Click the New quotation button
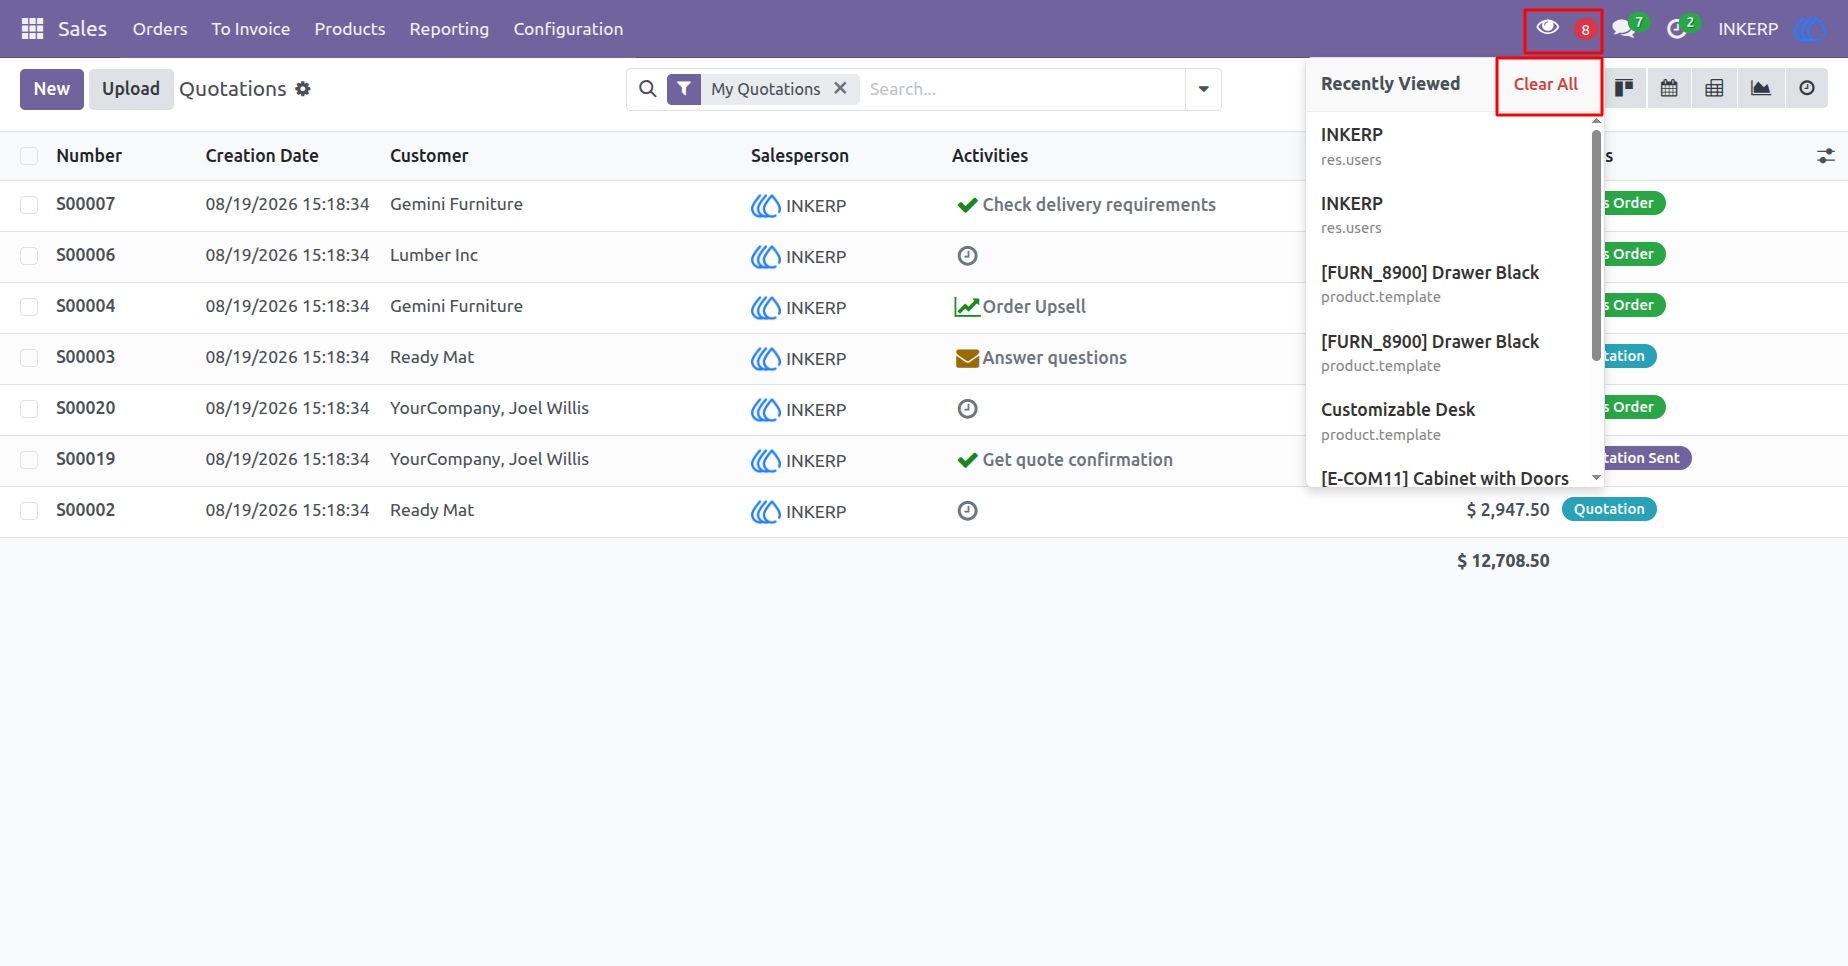This screenshot has width=1848, height=966. click(x=52, y=89)
